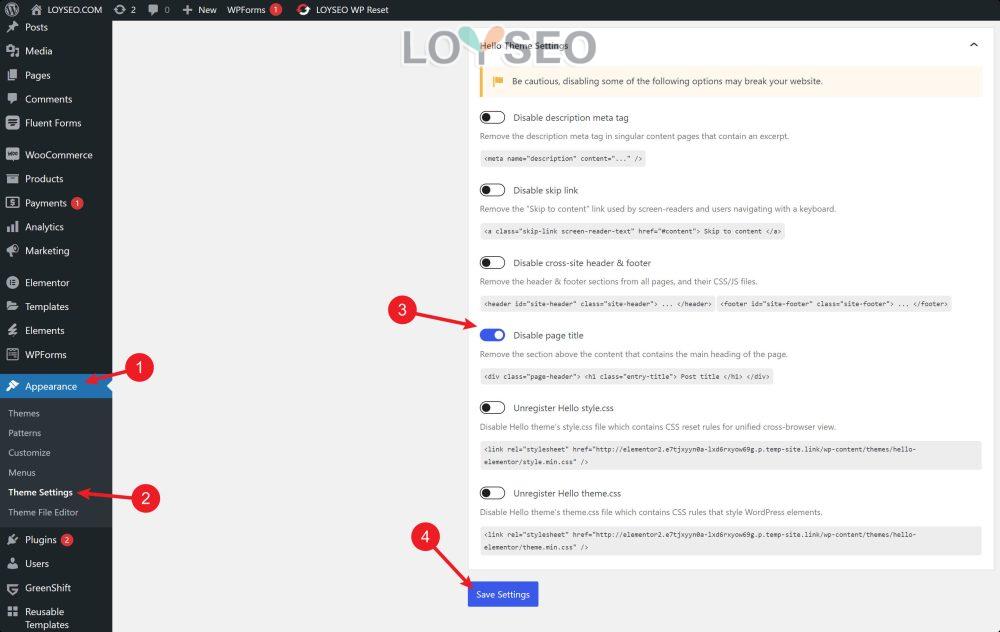Toggle Disable description meta tag switch
The width and height of the screenshot is (1000, 632).
(492, 117)
